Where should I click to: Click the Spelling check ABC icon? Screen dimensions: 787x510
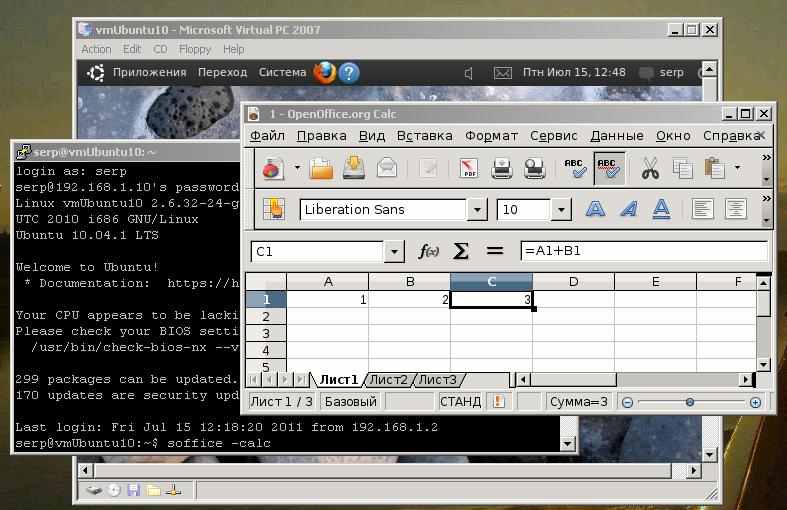[x=575, y=169]
